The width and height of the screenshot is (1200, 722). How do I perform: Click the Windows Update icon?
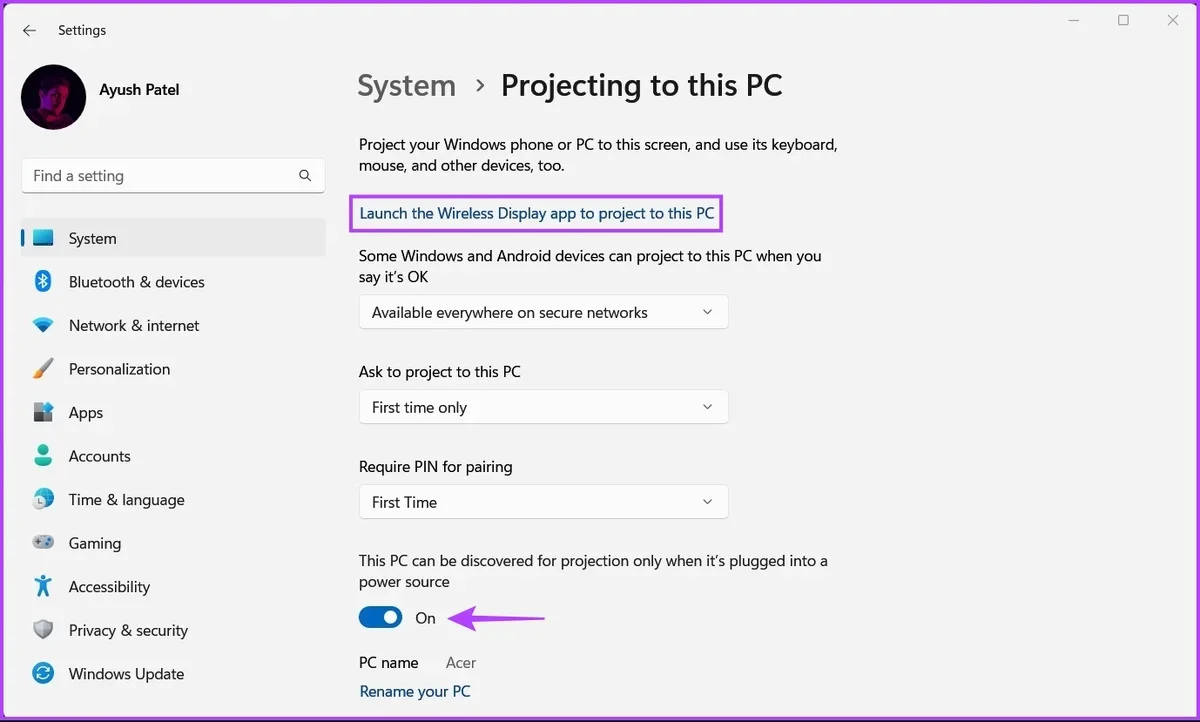coord(43,674)
